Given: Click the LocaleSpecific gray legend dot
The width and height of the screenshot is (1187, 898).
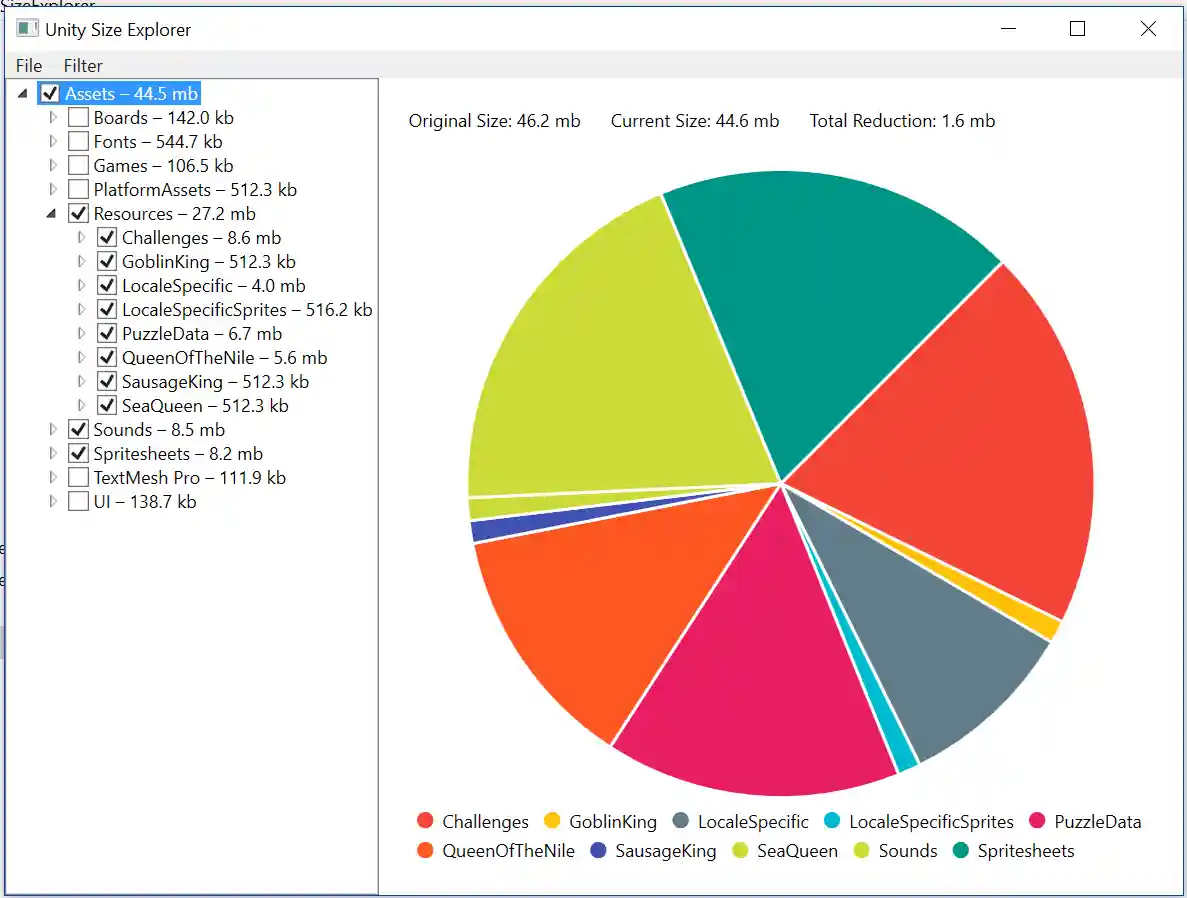Looking at the screenshot, I should [683, 821].
